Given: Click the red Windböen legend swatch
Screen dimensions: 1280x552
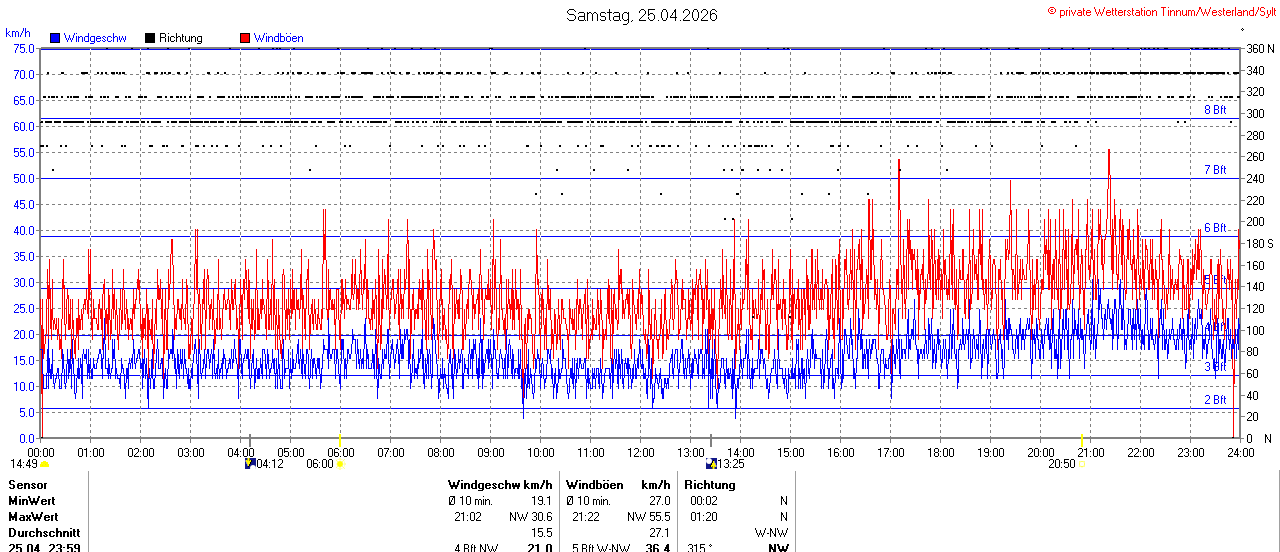Looking at the screenshot, I should [245, 38].
